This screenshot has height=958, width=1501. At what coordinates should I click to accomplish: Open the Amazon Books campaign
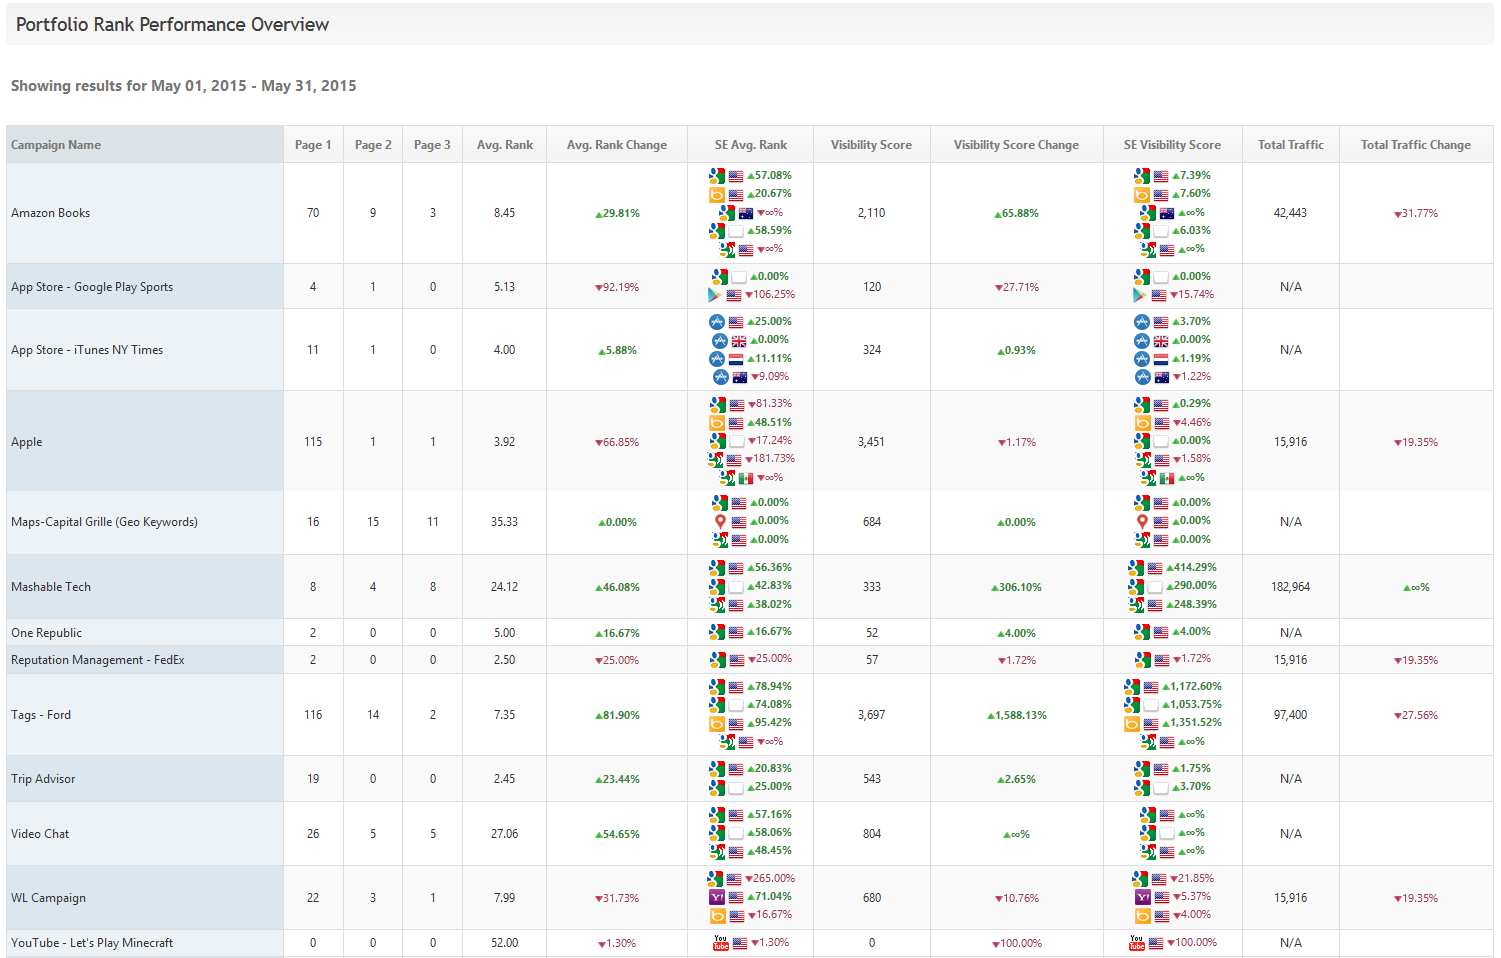tap(51, 213)
